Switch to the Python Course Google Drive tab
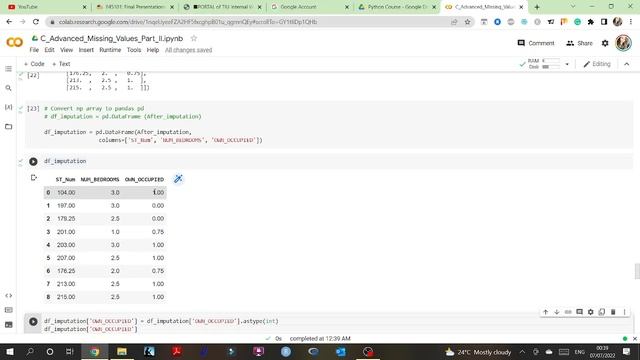 [398, 7]
